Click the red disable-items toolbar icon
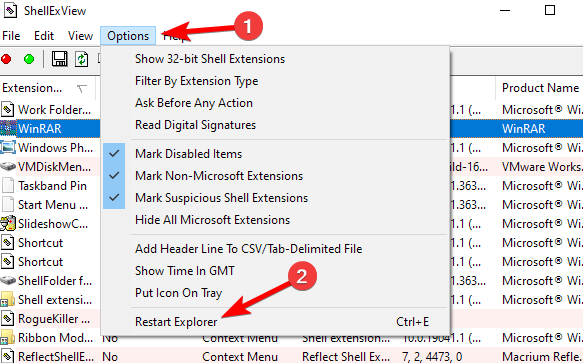The height and width of the screenshot is (363, 583). [6, 59]
